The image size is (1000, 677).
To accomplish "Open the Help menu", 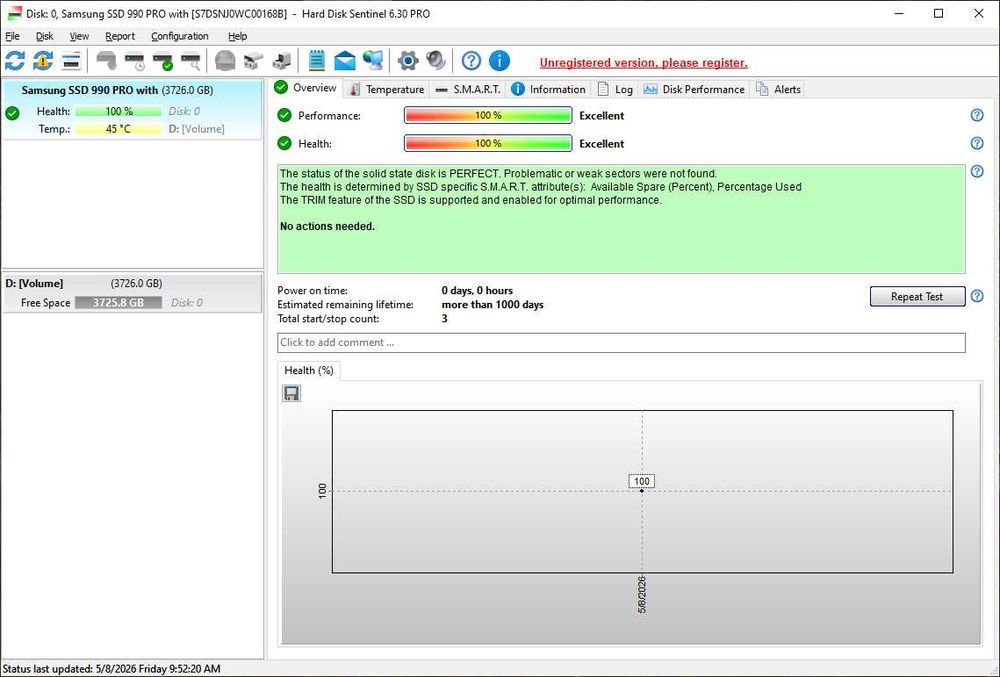I will (237, 36).
